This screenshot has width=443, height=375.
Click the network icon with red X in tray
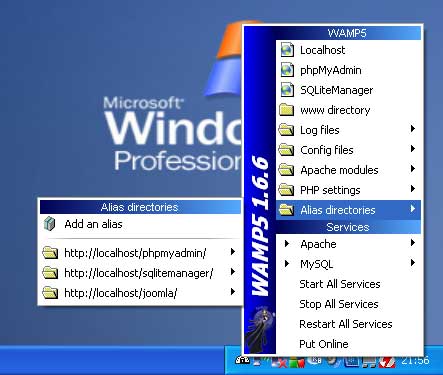[279, 363]
